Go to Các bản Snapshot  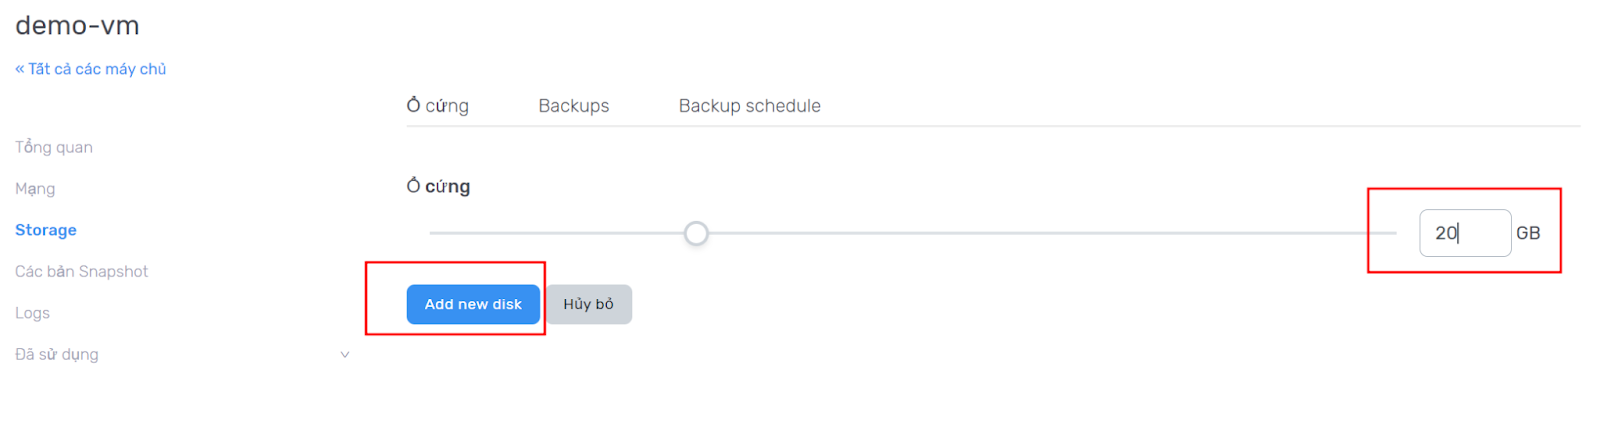tap(81, 272)
